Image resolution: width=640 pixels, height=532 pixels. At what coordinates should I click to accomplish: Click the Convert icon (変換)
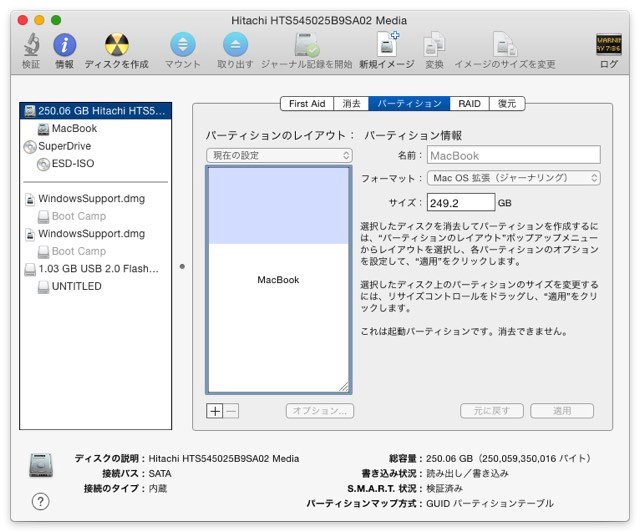click(x=434, y=44)
